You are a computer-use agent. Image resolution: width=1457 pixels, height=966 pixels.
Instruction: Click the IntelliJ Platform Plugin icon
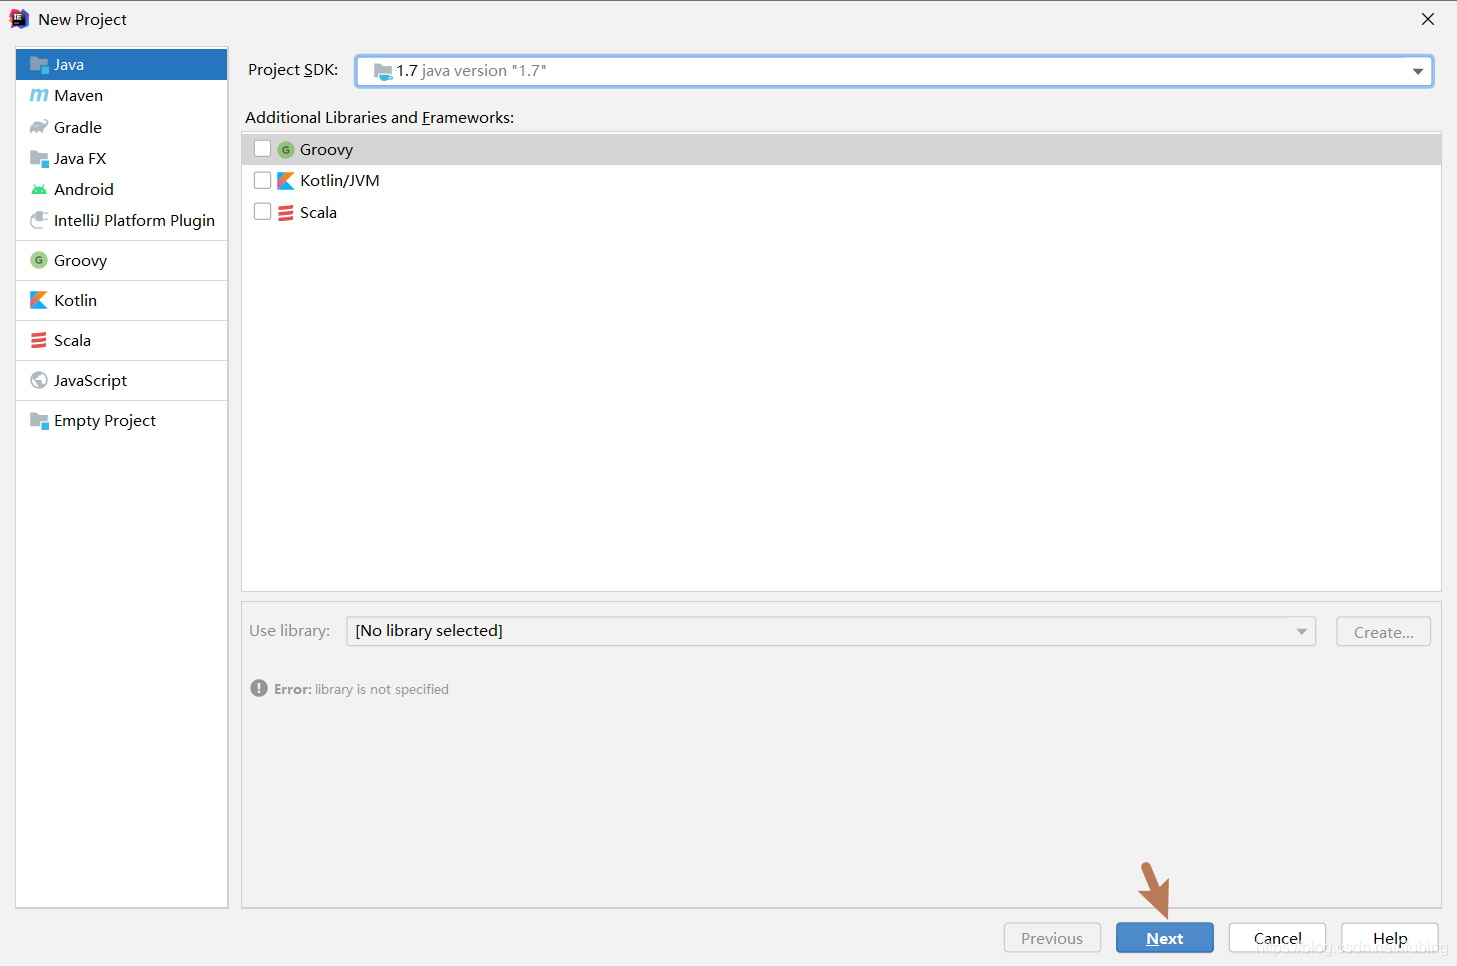coord(39,220)
